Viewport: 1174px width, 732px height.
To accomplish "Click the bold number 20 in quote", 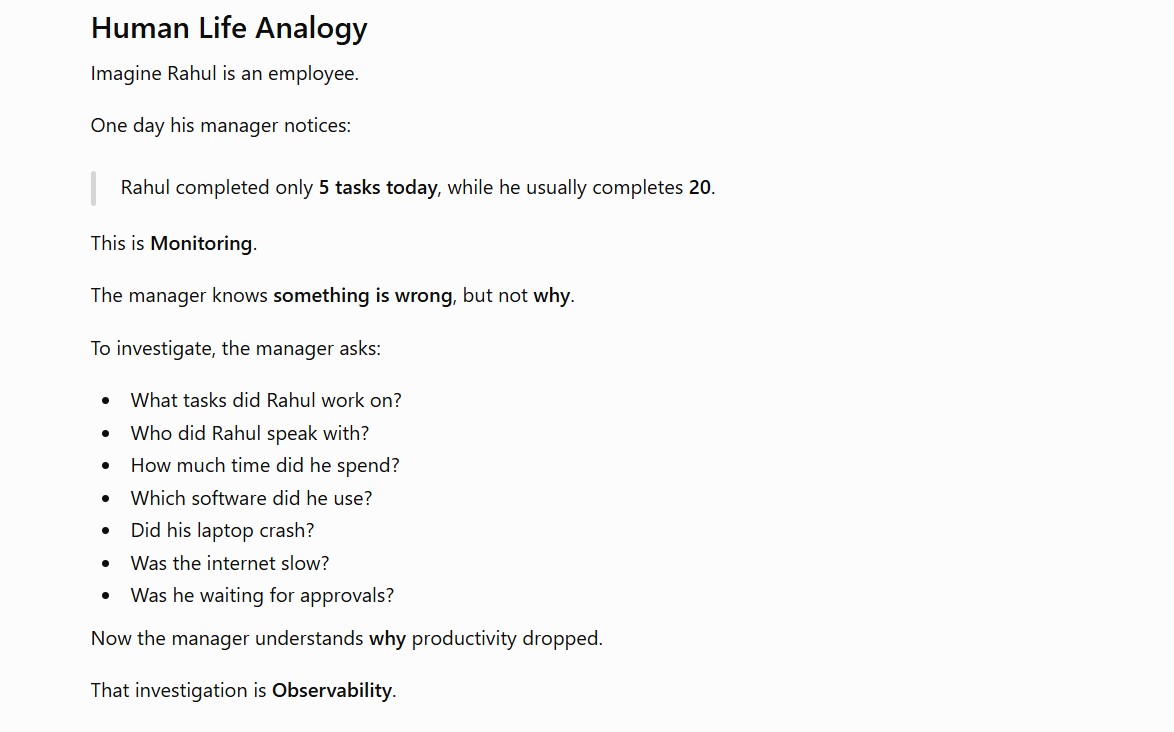I will 699,187.
